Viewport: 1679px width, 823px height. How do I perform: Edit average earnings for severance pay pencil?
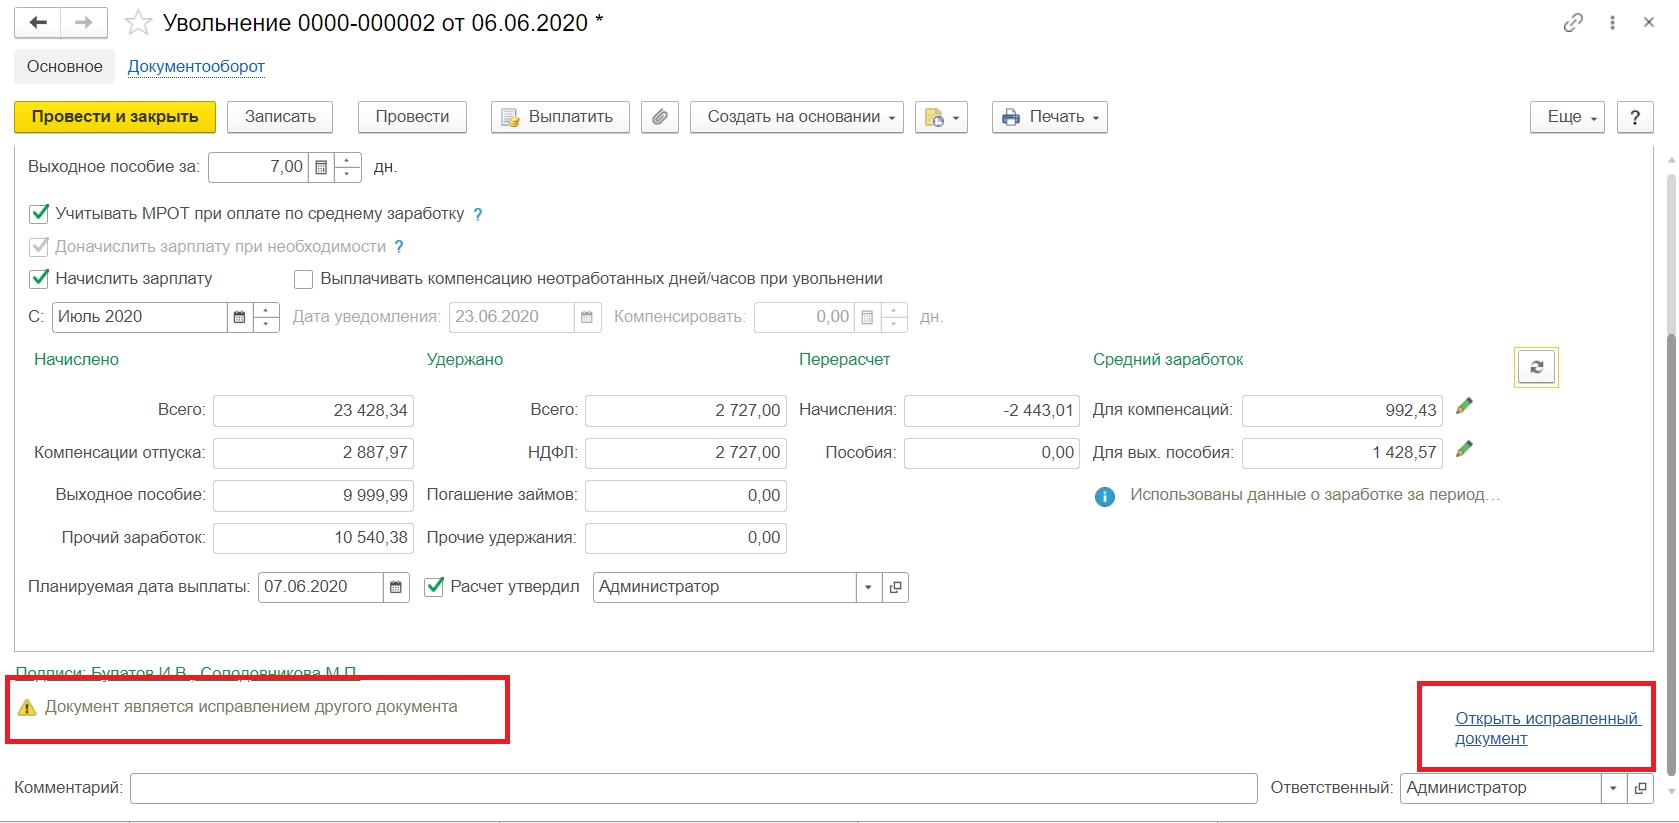(1464, 449)
